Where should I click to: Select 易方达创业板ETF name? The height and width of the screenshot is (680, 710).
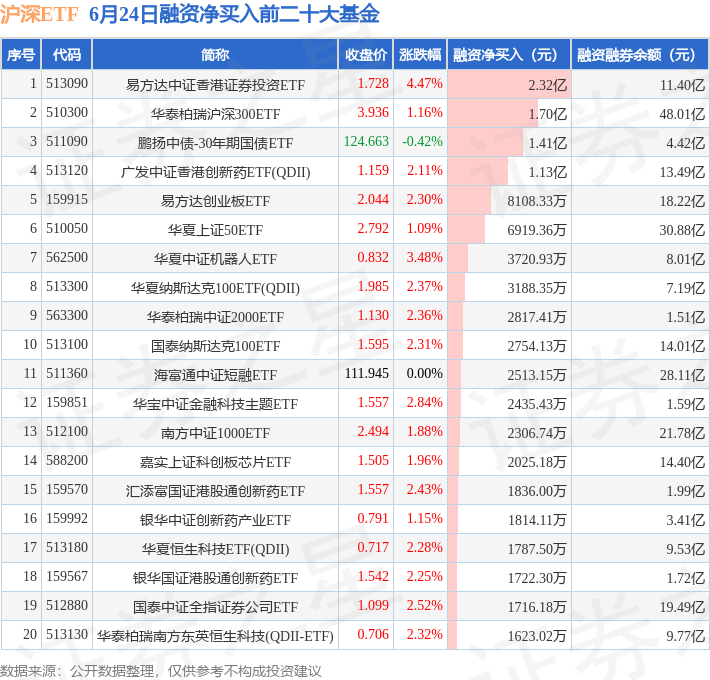pos(216,201)
